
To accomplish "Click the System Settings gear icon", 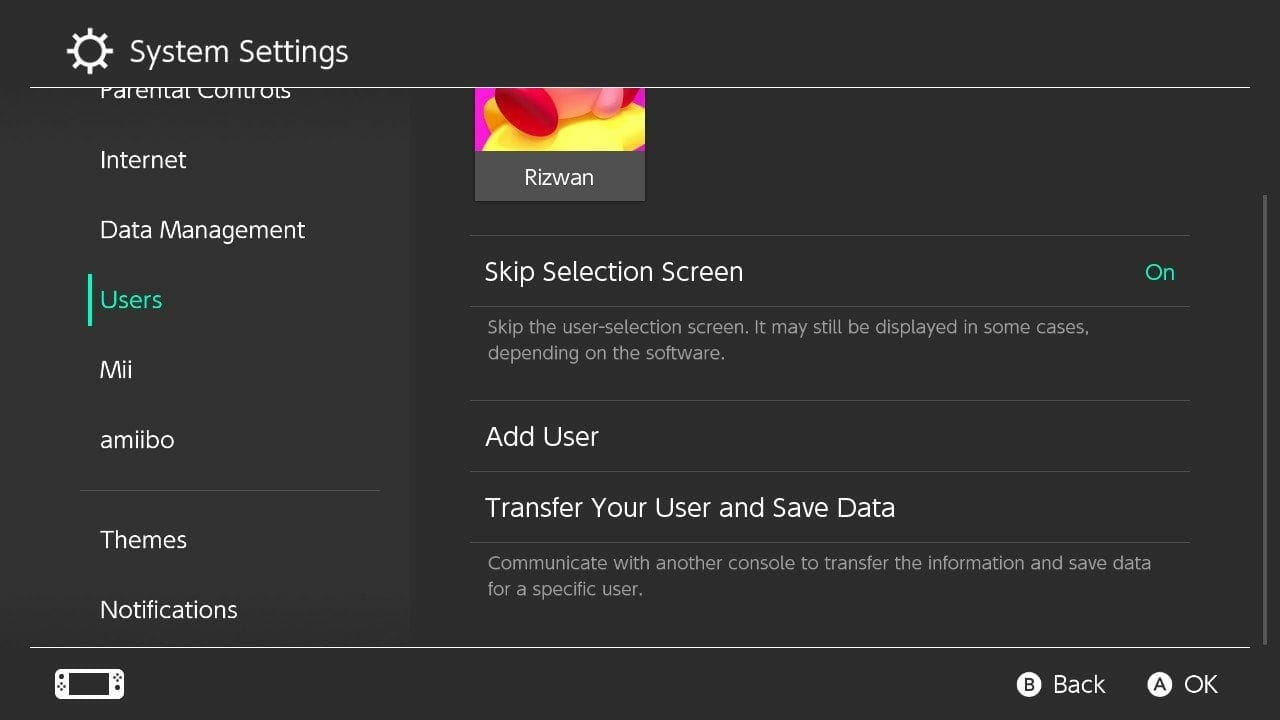I will pyautogui.click(x=89, y=51).
